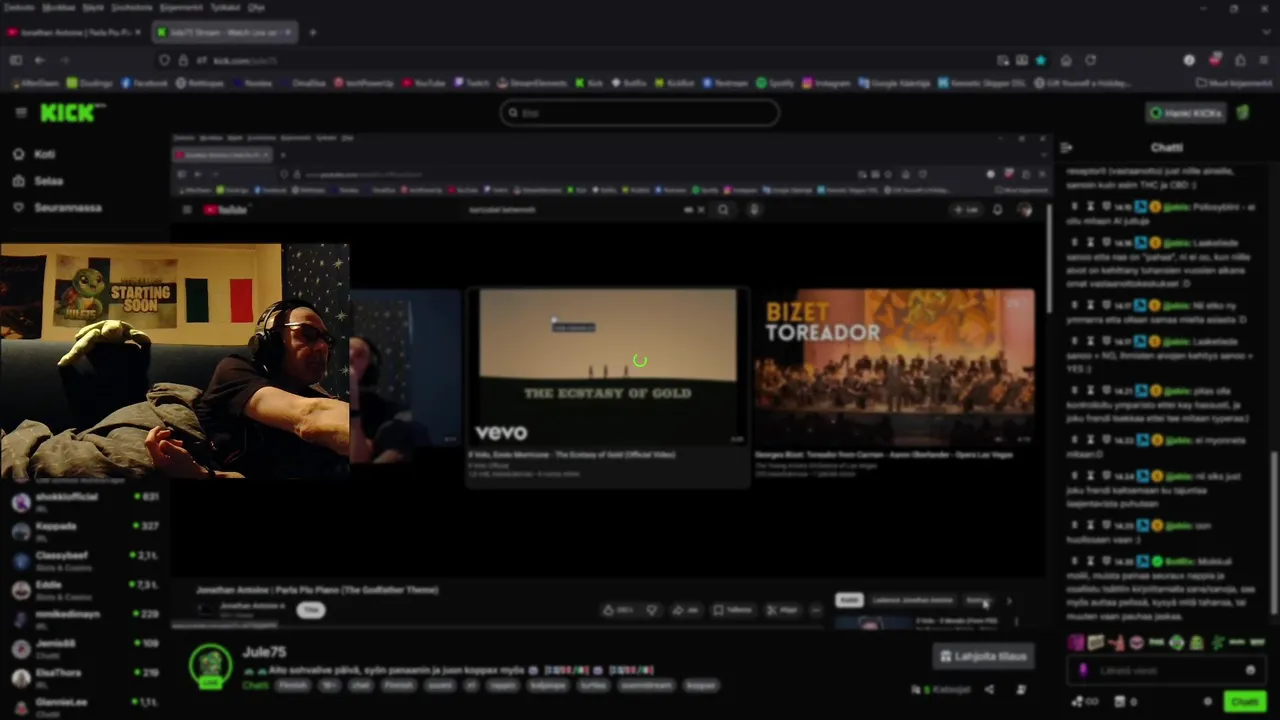Click the purple emote in chat emote row

(1075, 642)
